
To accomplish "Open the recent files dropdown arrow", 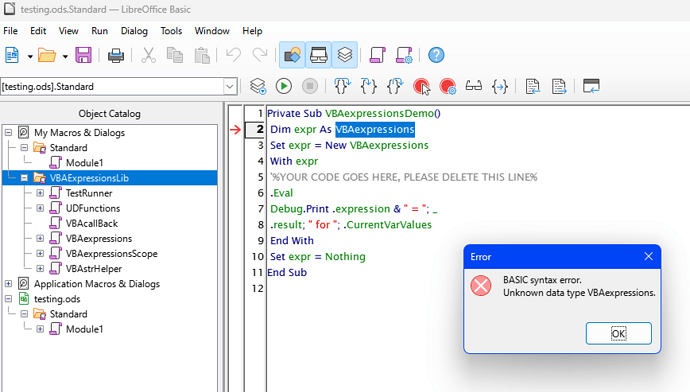I will point(65,56).
